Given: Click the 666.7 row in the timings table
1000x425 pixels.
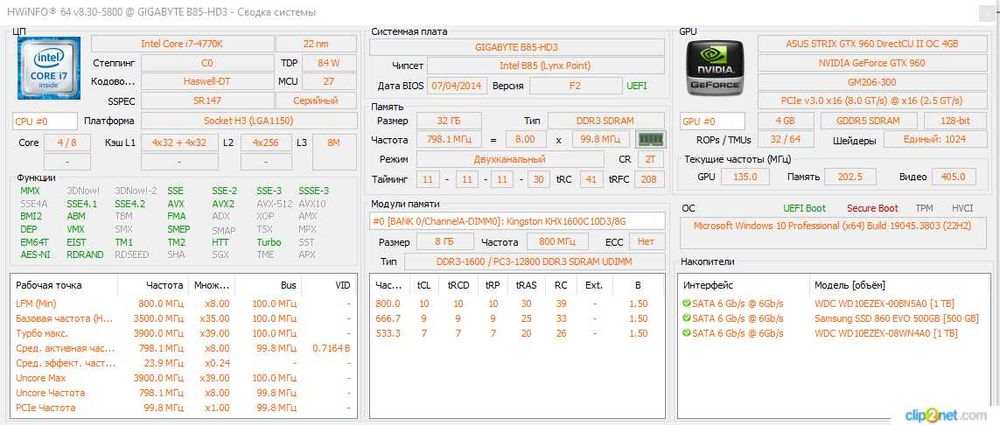Looking at the screenshot, I should click(517, 318).
